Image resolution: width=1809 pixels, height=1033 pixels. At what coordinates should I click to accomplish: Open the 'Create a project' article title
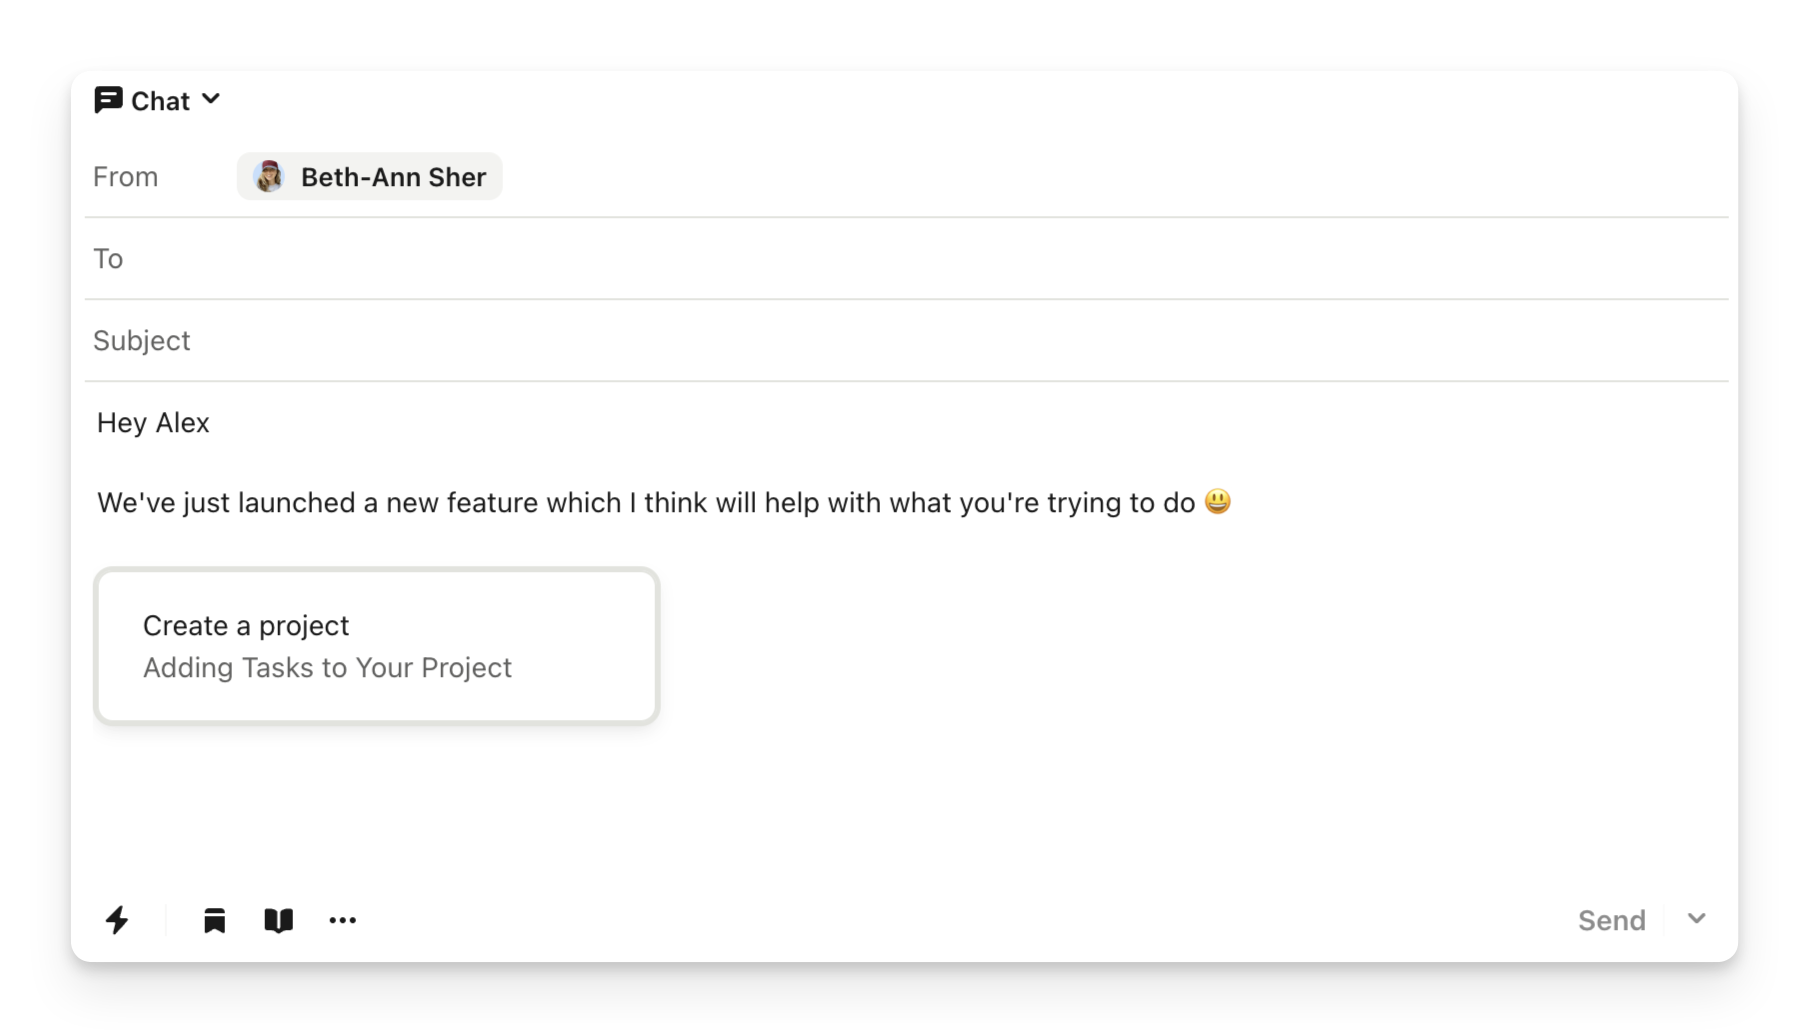tap(246, 626)
